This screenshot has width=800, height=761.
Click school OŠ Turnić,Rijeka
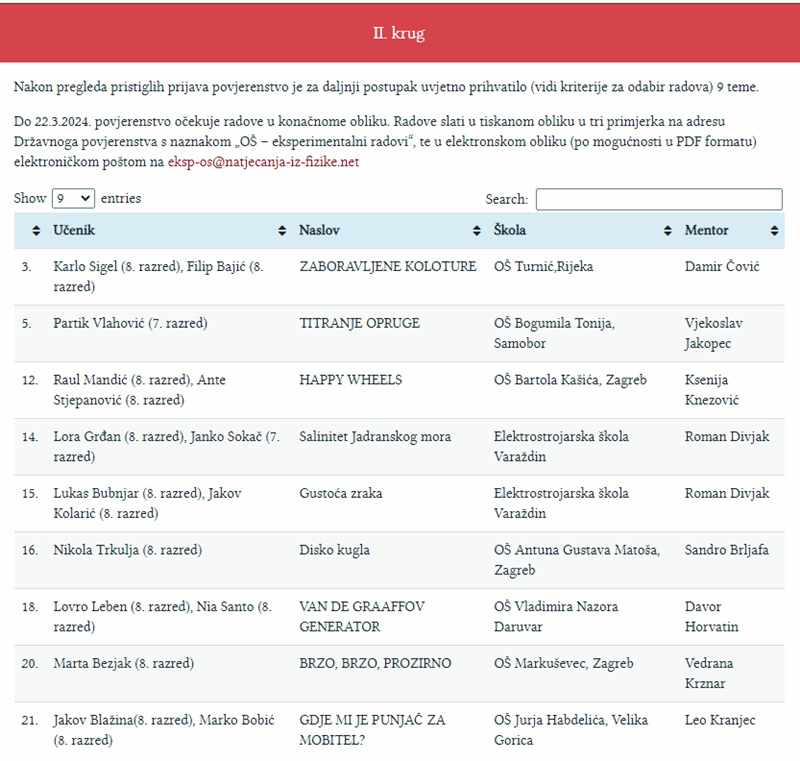pos(543,266)
